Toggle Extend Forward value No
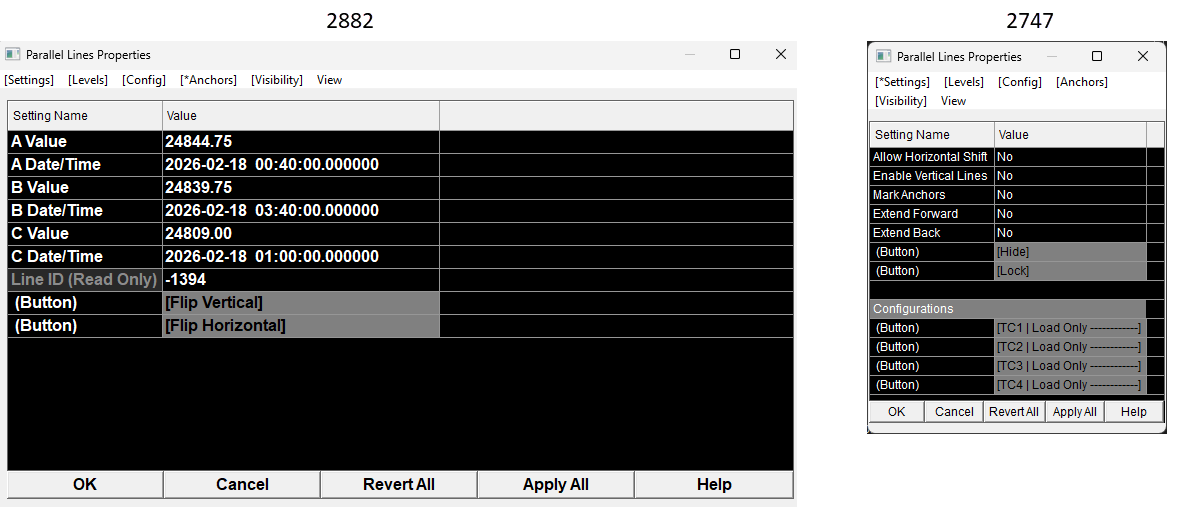The image size is (1190, 507). 1070,213
